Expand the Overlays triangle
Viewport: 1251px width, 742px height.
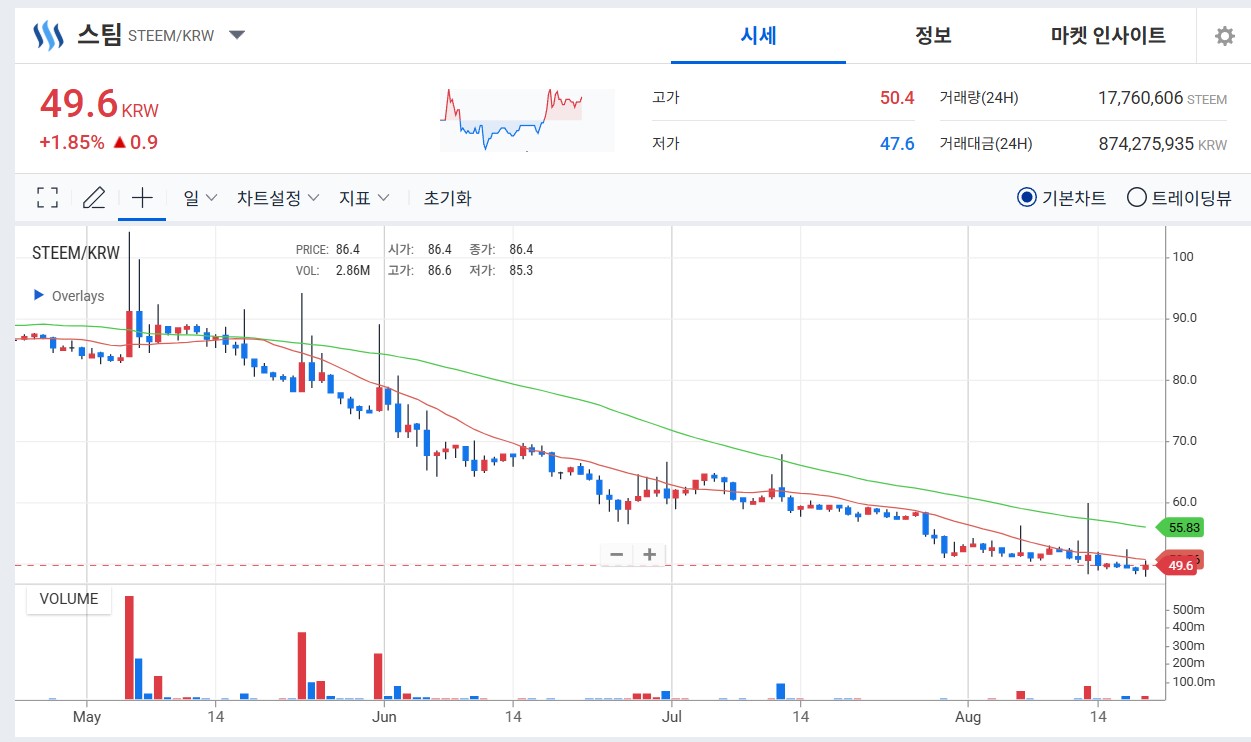click(39, 295)
